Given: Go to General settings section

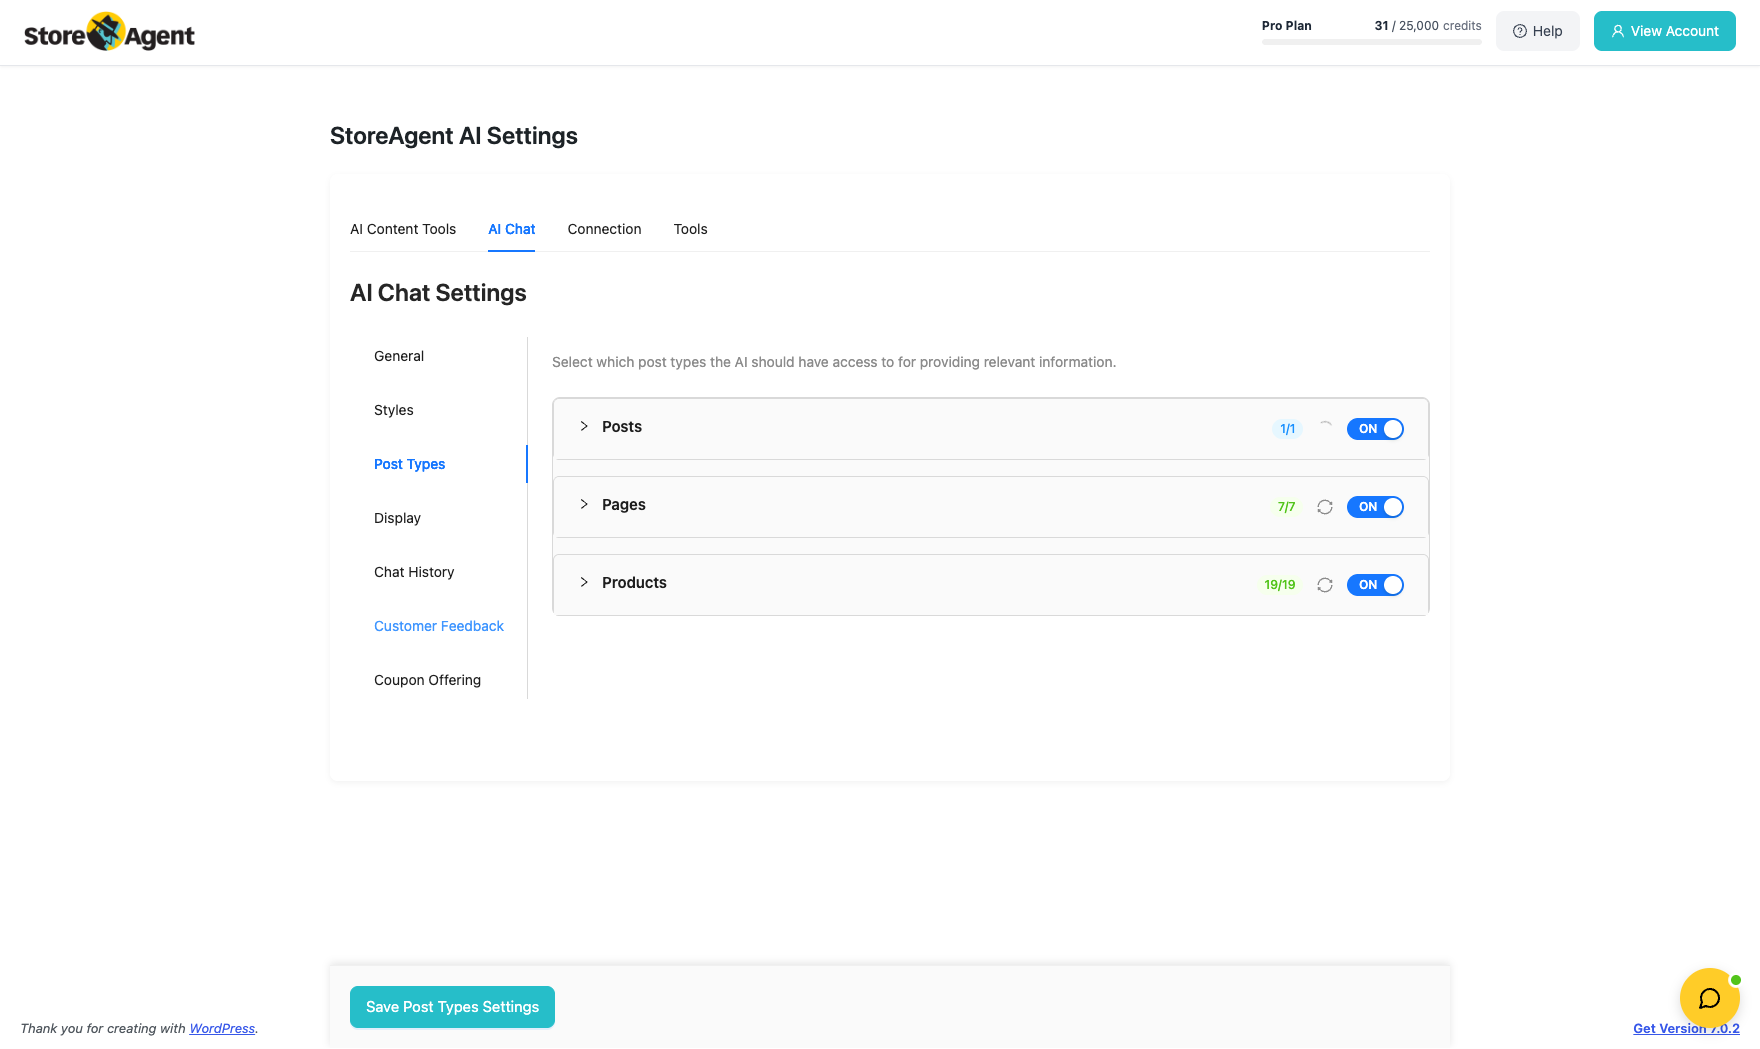Looking at the screenshot, I should [399, 356].
